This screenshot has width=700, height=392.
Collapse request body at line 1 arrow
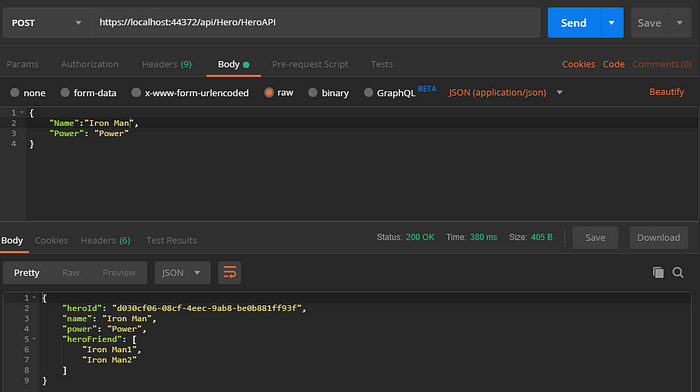(x=21, y=113)
